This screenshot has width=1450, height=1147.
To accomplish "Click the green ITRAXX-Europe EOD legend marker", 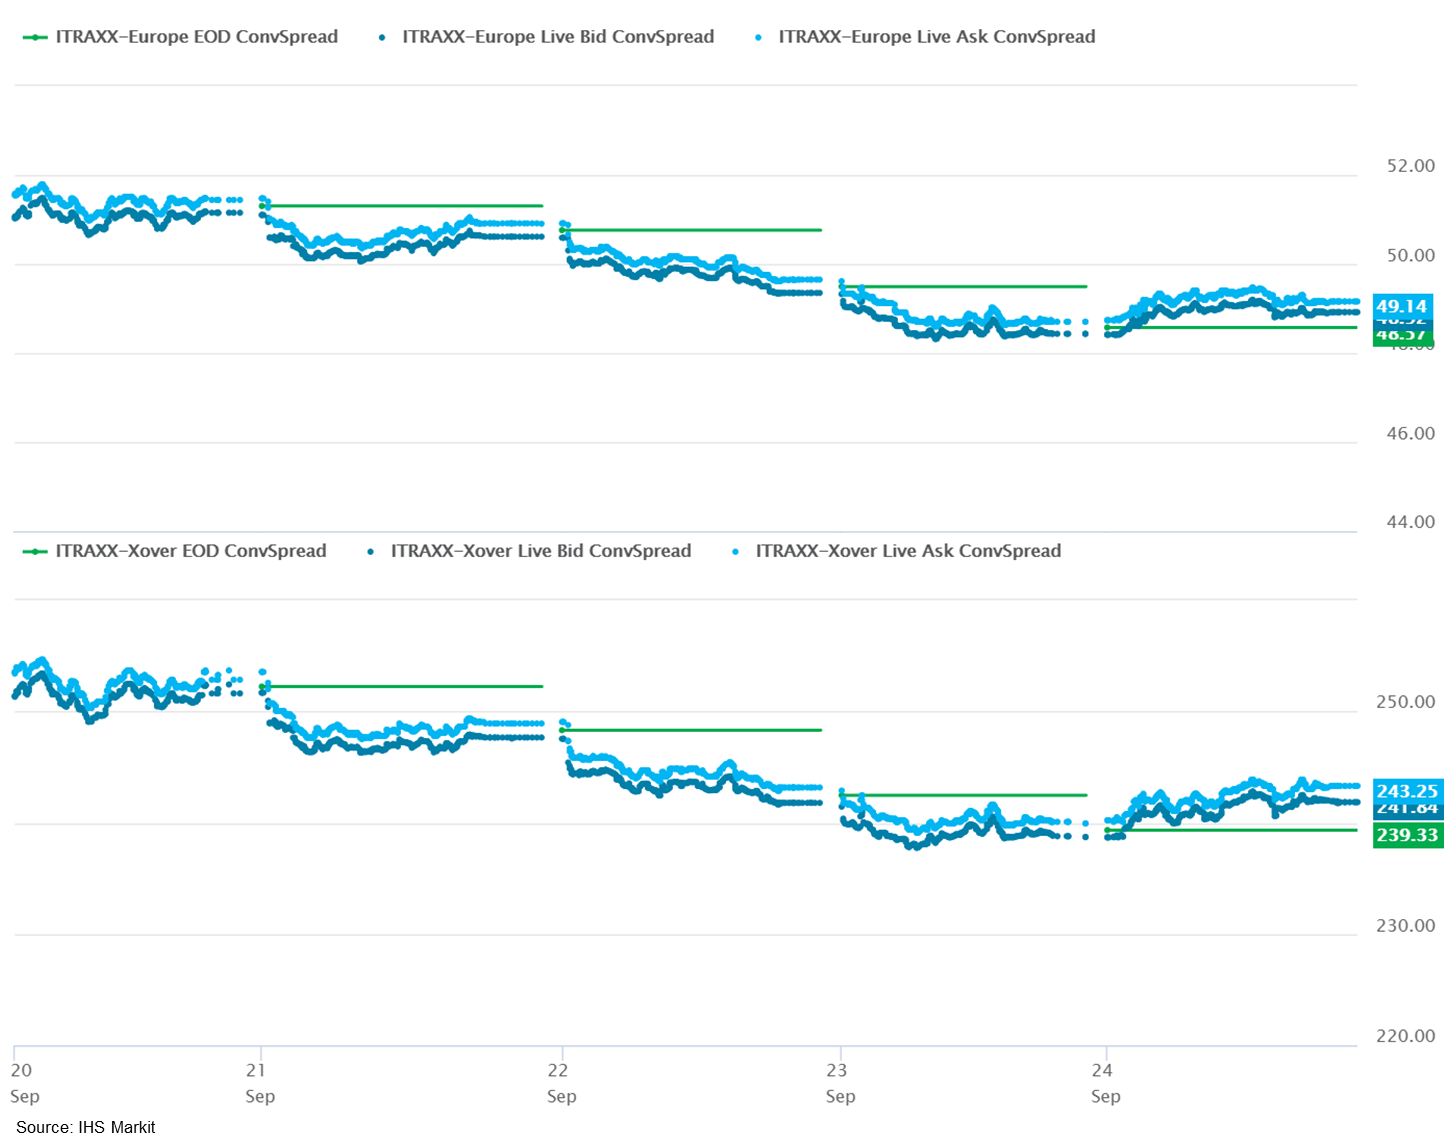I will (x=35, y=37).
